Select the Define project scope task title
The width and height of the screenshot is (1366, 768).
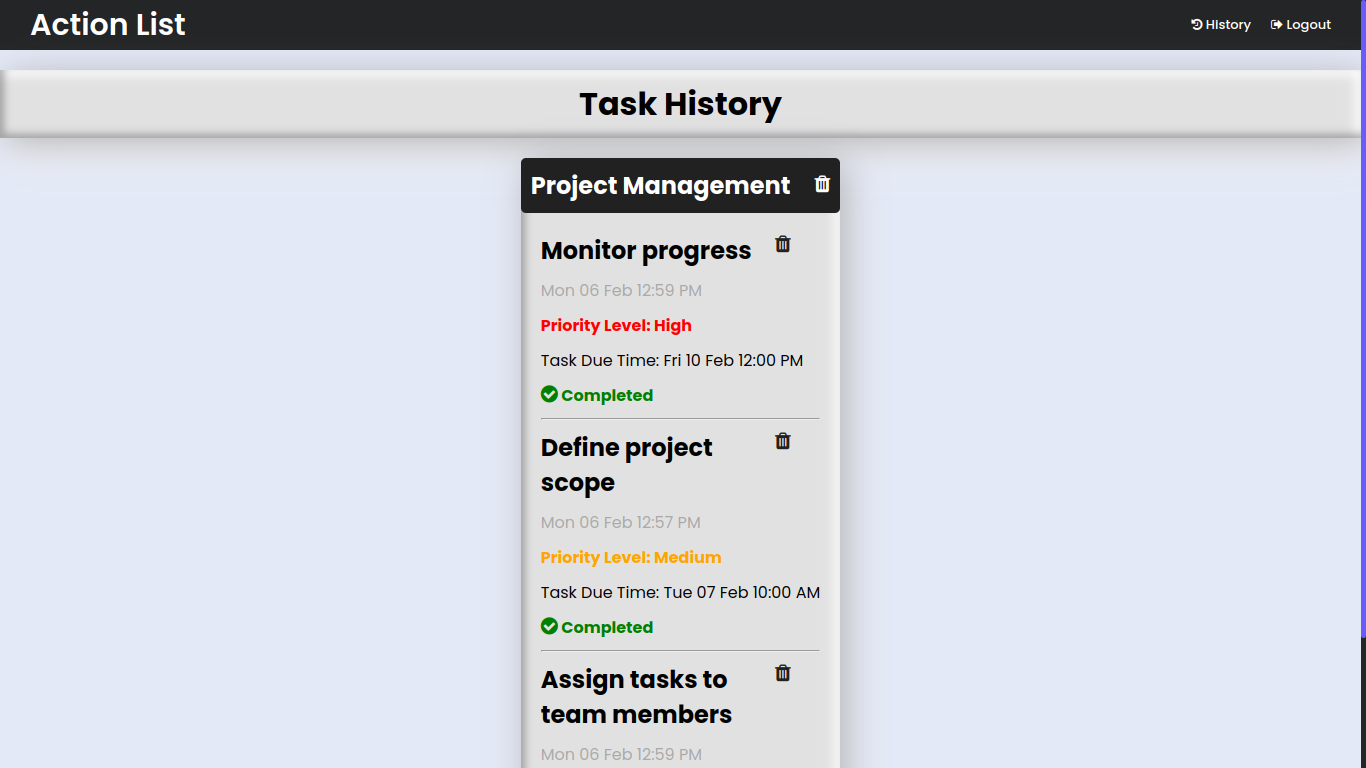(627, 465)
